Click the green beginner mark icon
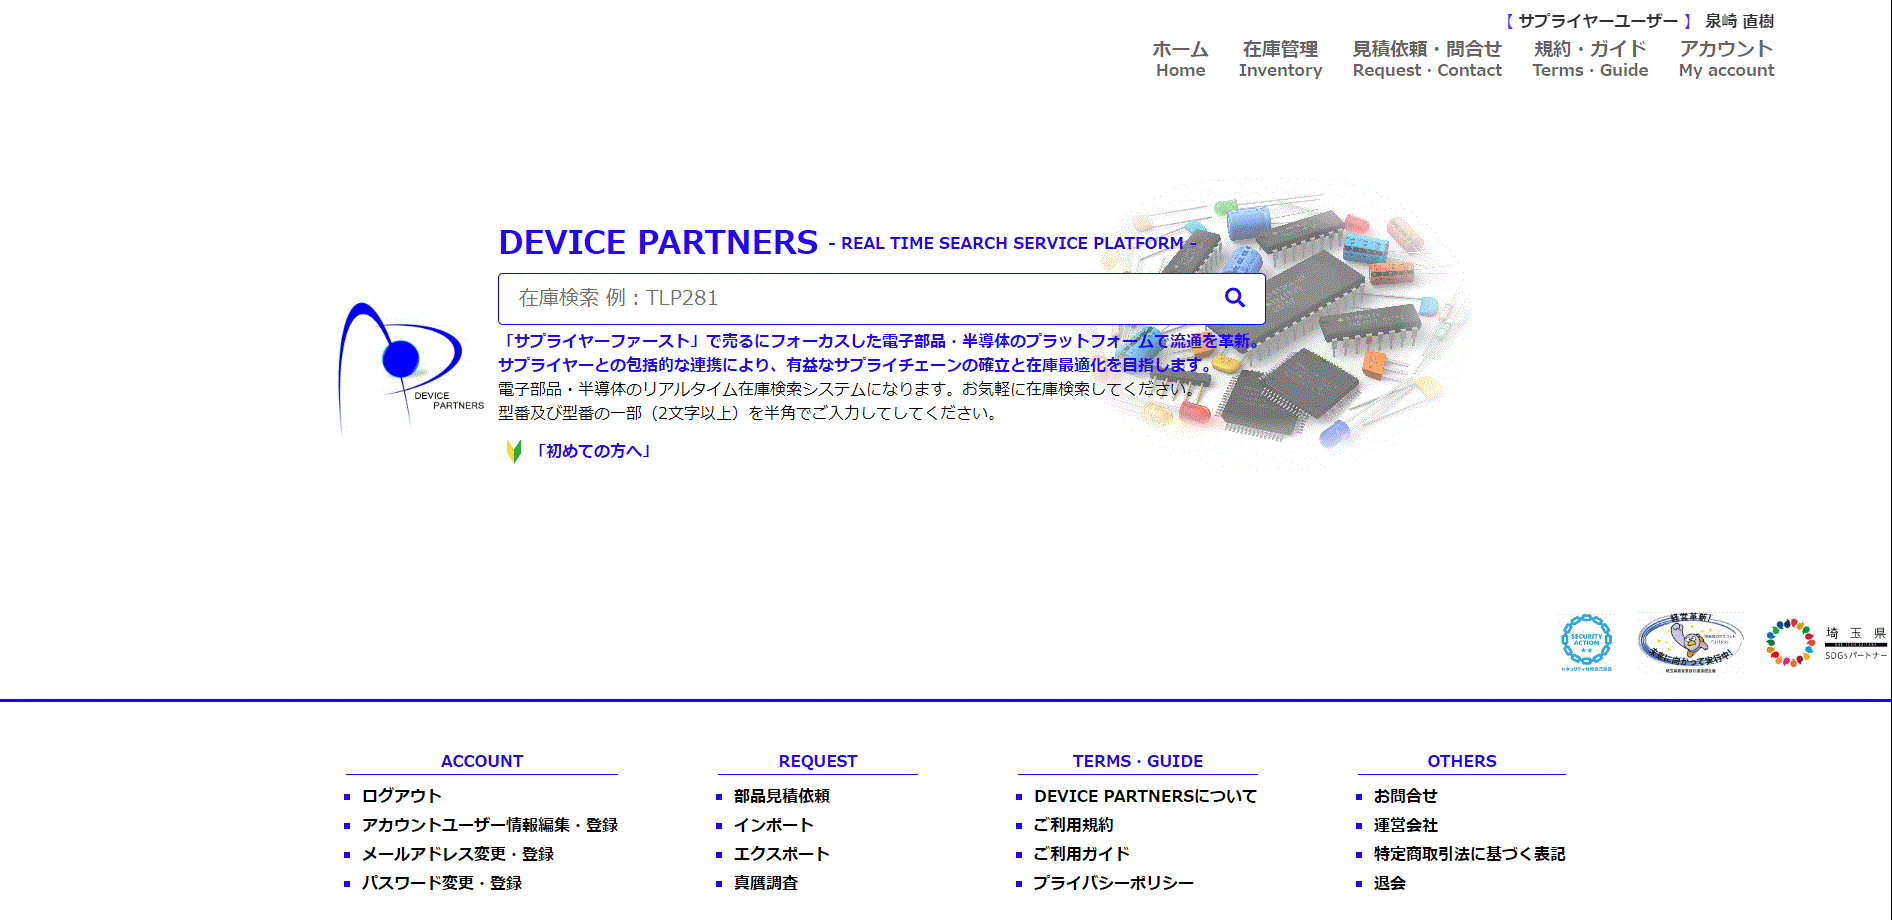1892x920 pixels. coord(514,451)
